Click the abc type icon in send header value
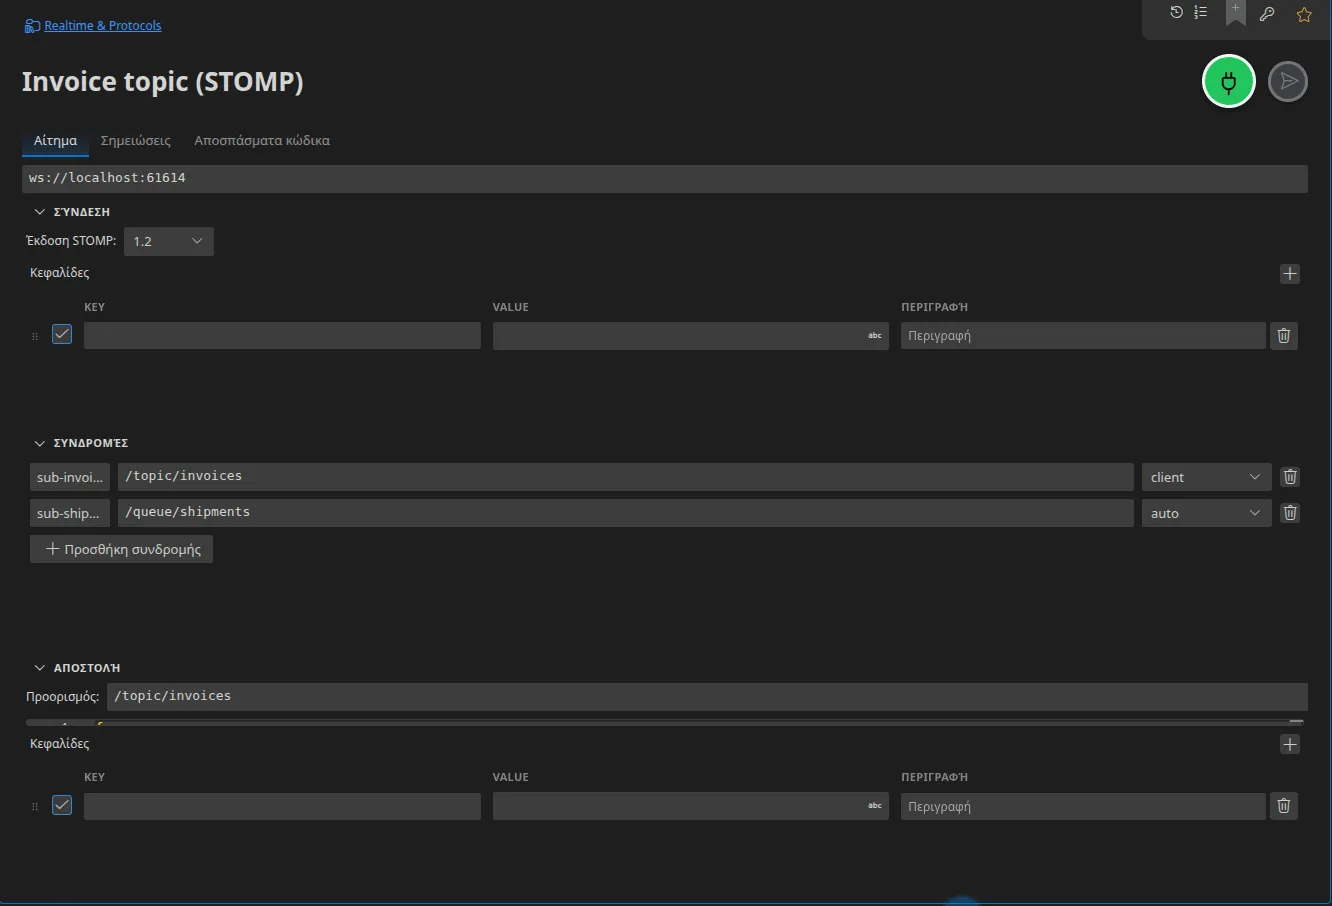The image size is (1332, 906). 875,806
